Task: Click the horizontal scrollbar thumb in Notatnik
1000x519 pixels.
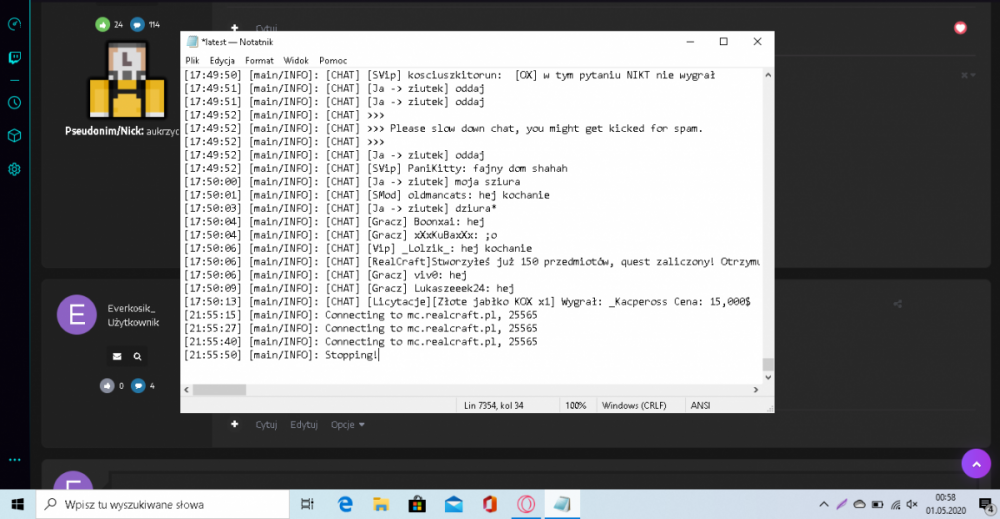Action: 219,390
